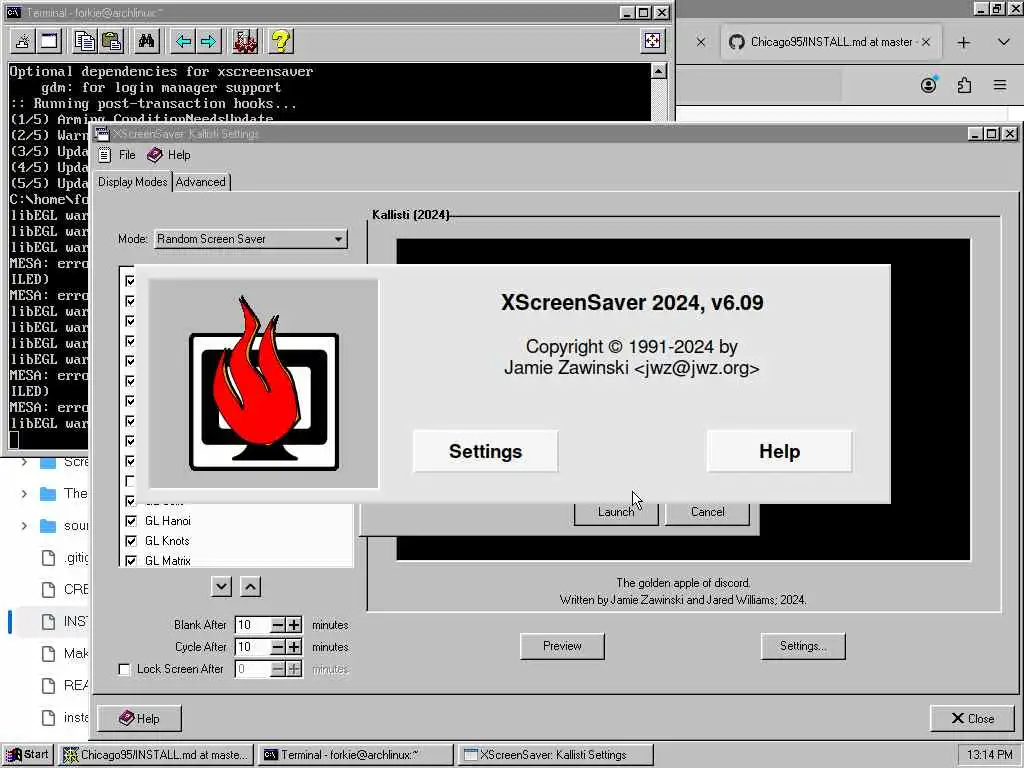The image size is (1024, 768).
Task: Move selection down with the down arrow button
Action: coord(221,586)
